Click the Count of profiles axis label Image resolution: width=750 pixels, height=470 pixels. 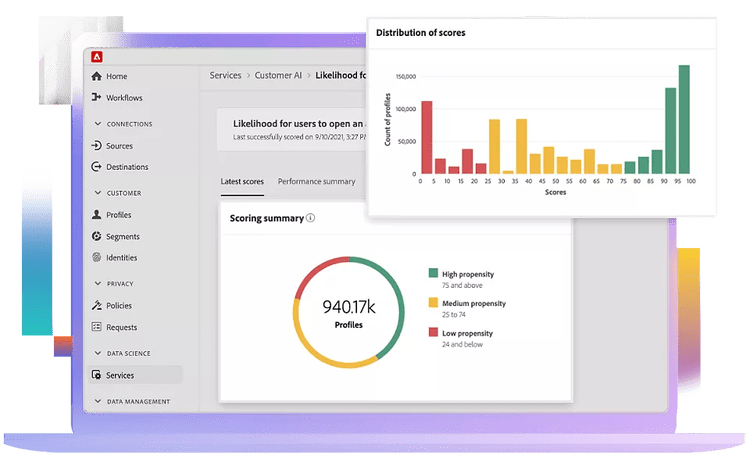pos(387,120)
